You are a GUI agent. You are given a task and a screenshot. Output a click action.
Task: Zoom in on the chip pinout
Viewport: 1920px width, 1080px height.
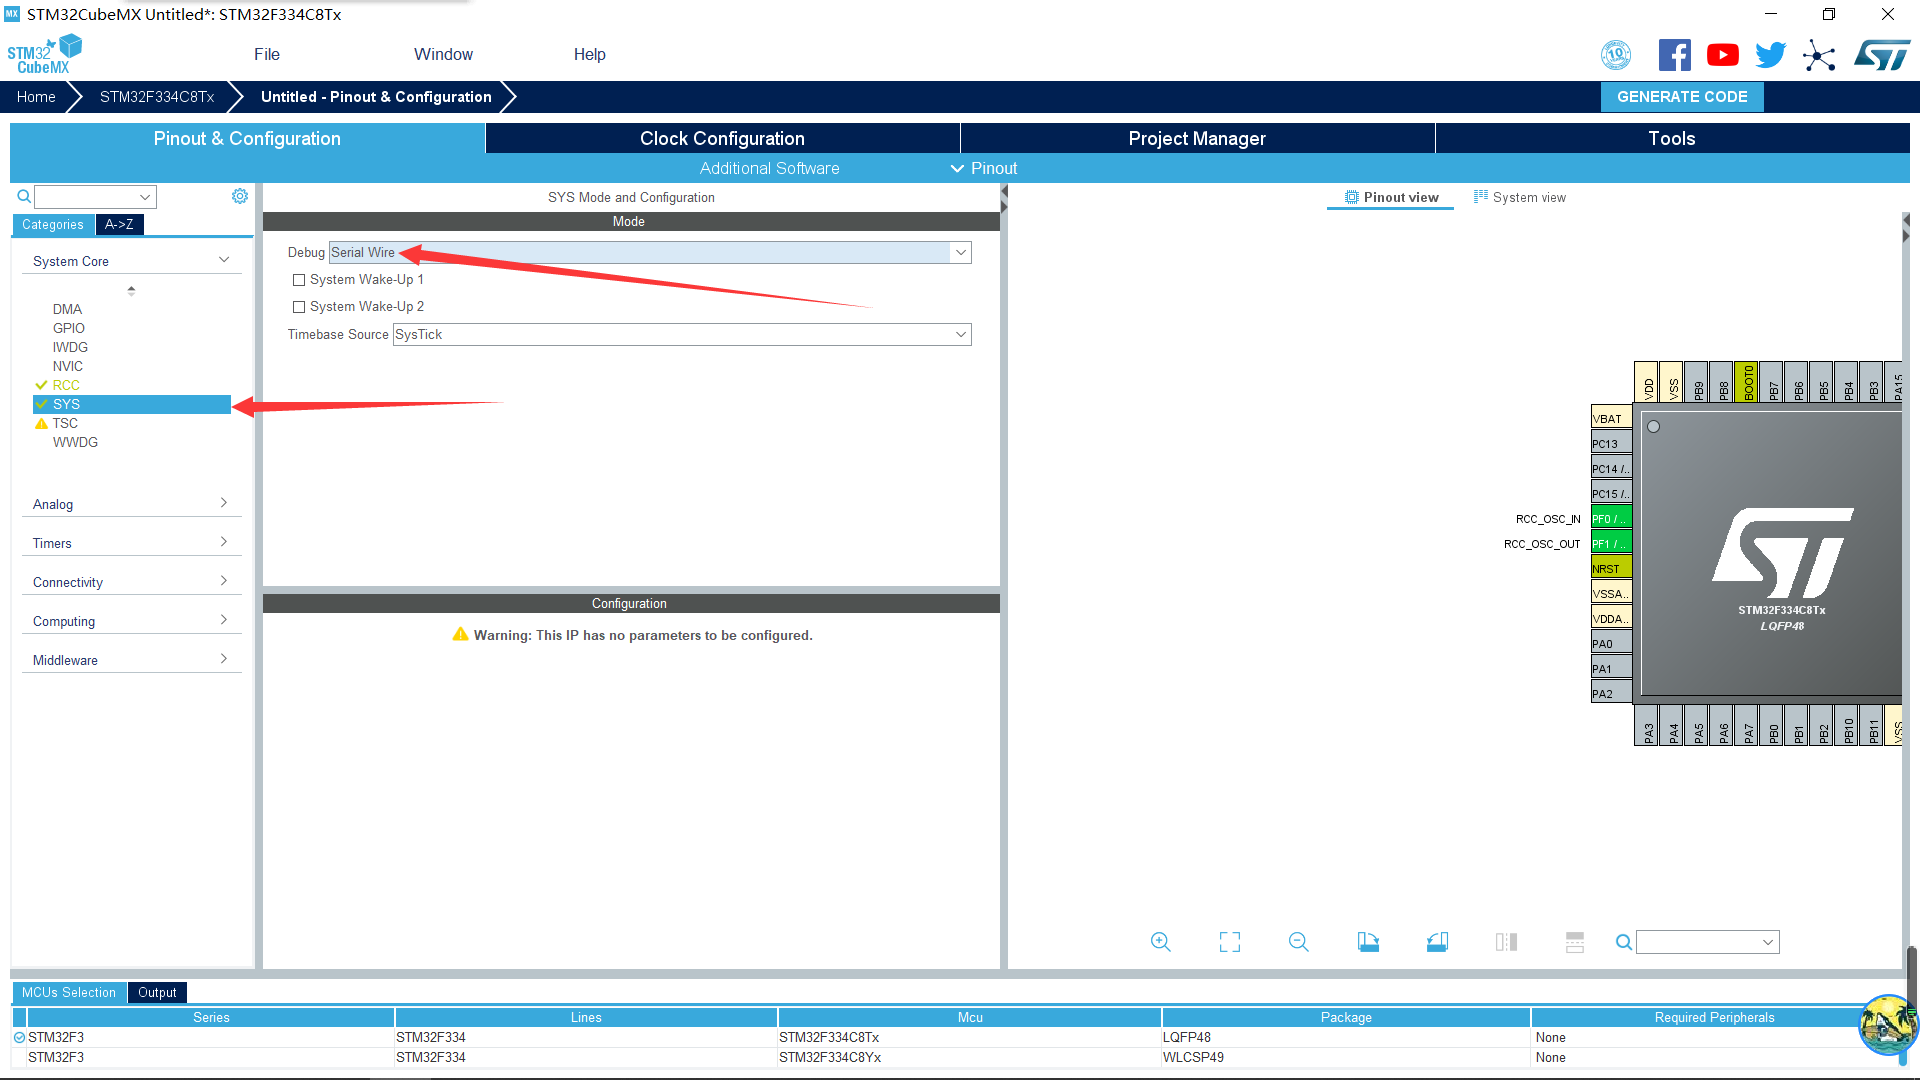tap(1160, 942)
